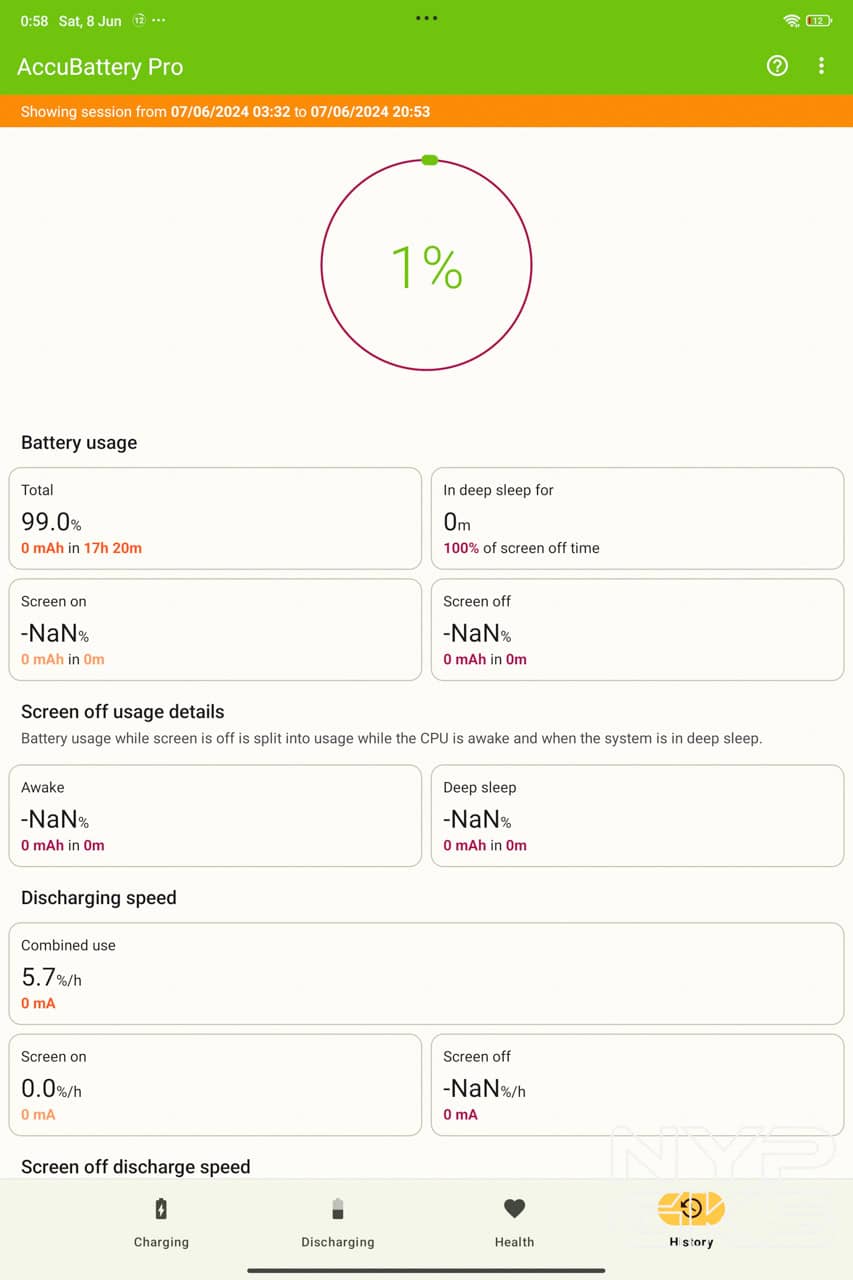Tap the Charging battery icon

click(x=161, y=1209)
